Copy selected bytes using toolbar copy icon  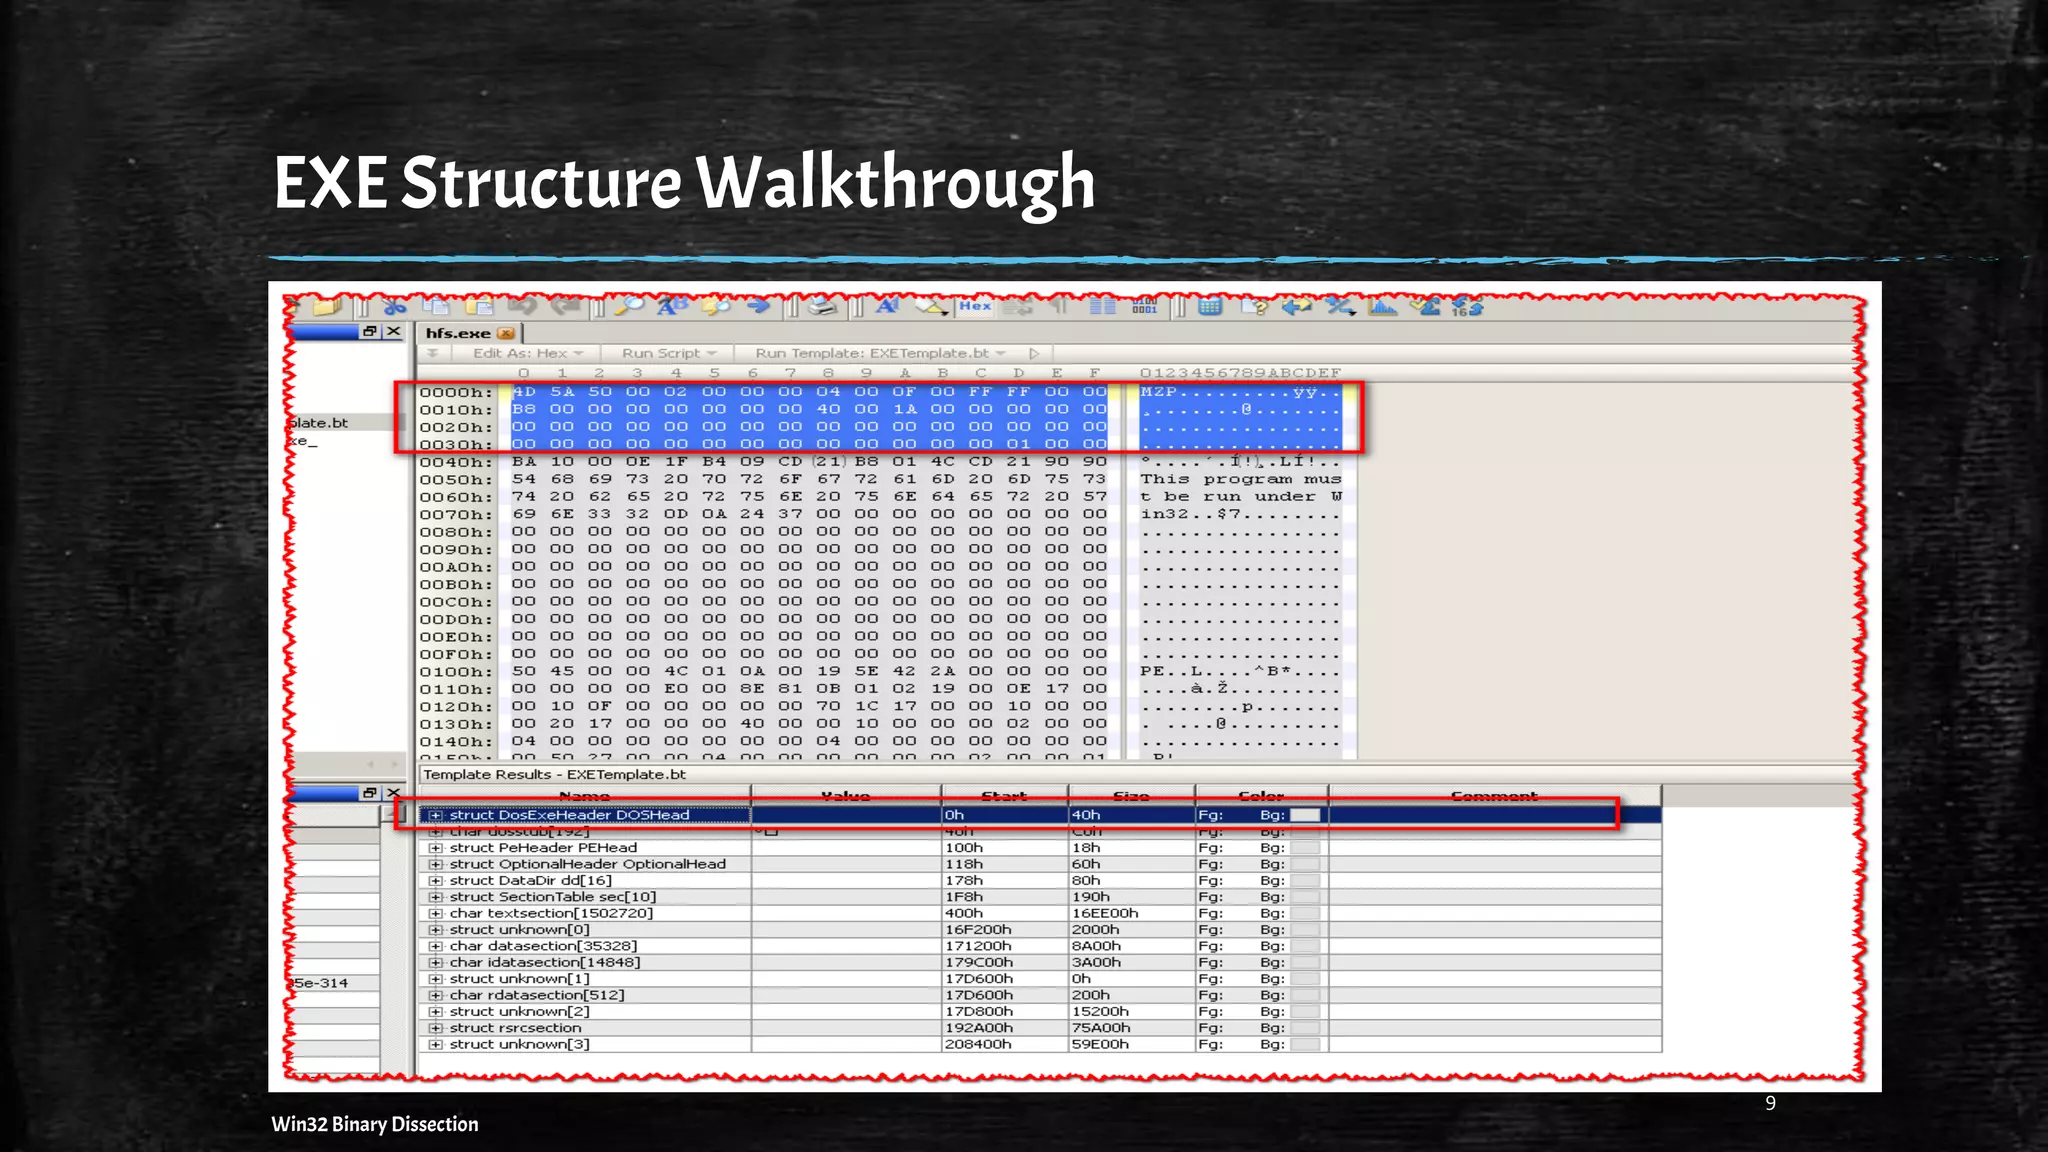click(x=436, y=306)
